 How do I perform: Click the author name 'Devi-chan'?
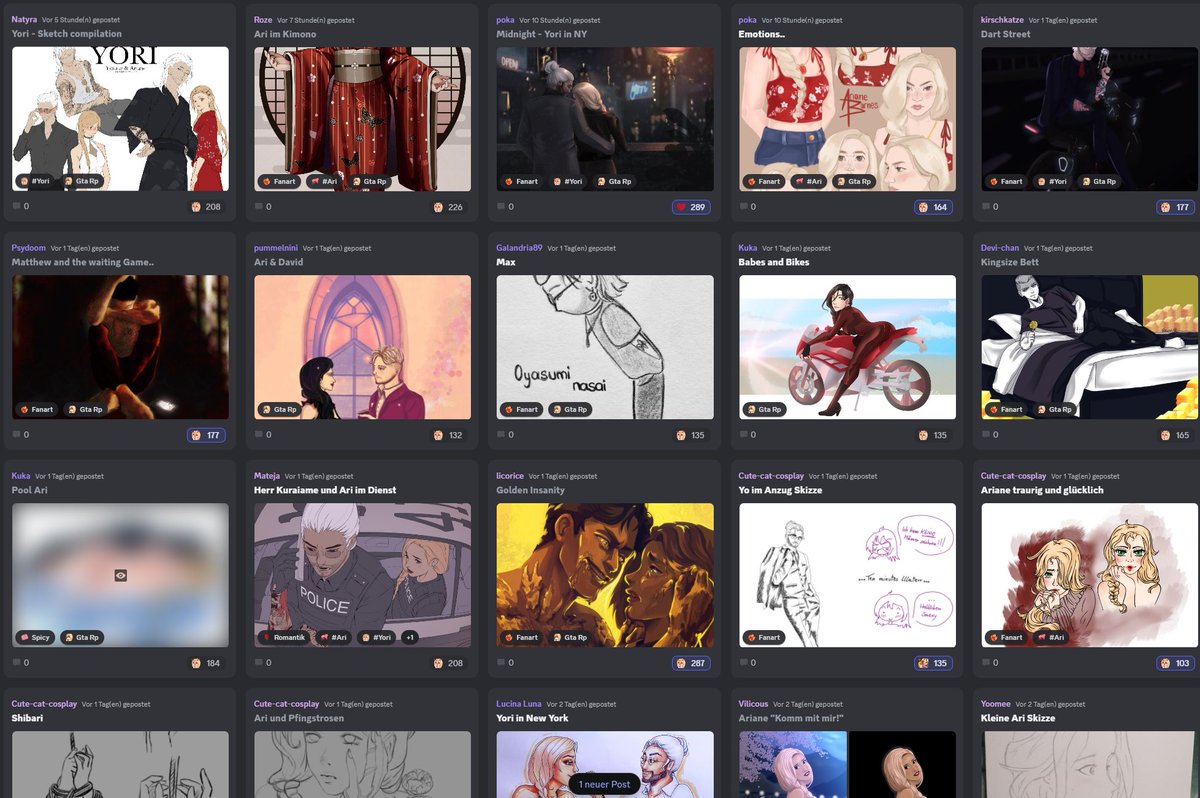[1000, 248]
